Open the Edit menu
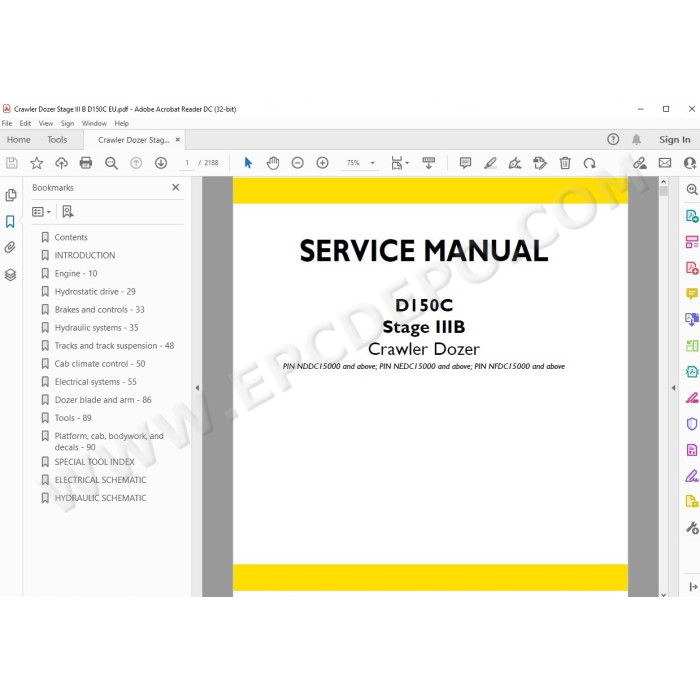The height and width of the screenshot is (700, 700). tap(25, 123)
